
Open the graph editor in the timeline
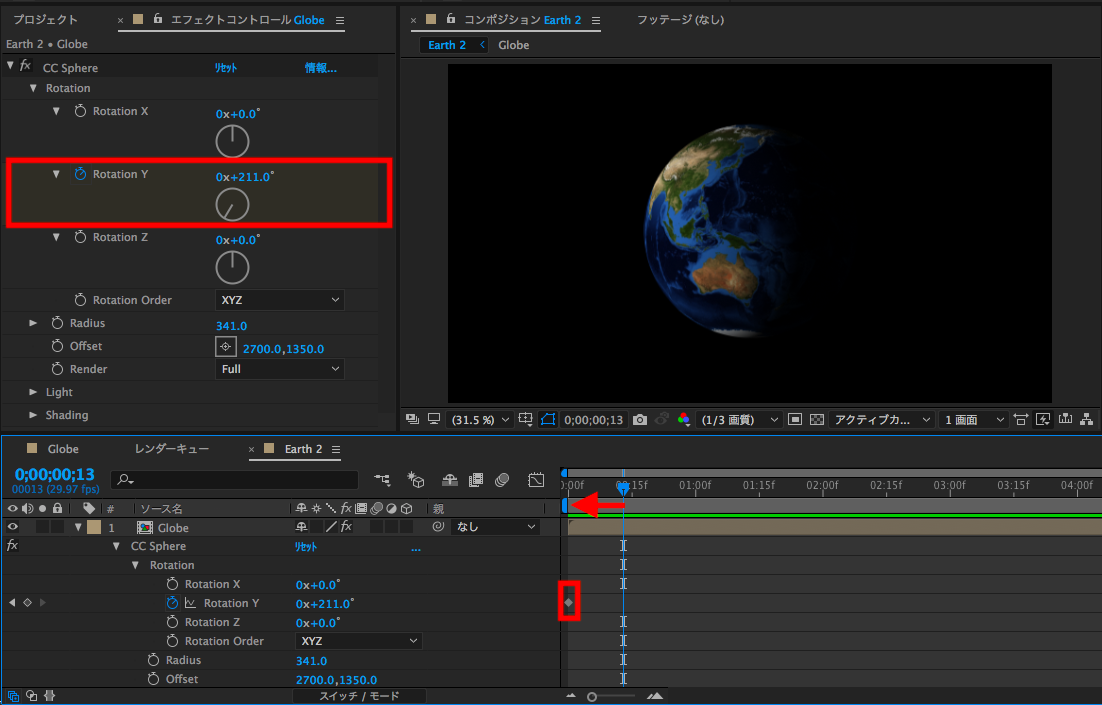pos(536,481)
